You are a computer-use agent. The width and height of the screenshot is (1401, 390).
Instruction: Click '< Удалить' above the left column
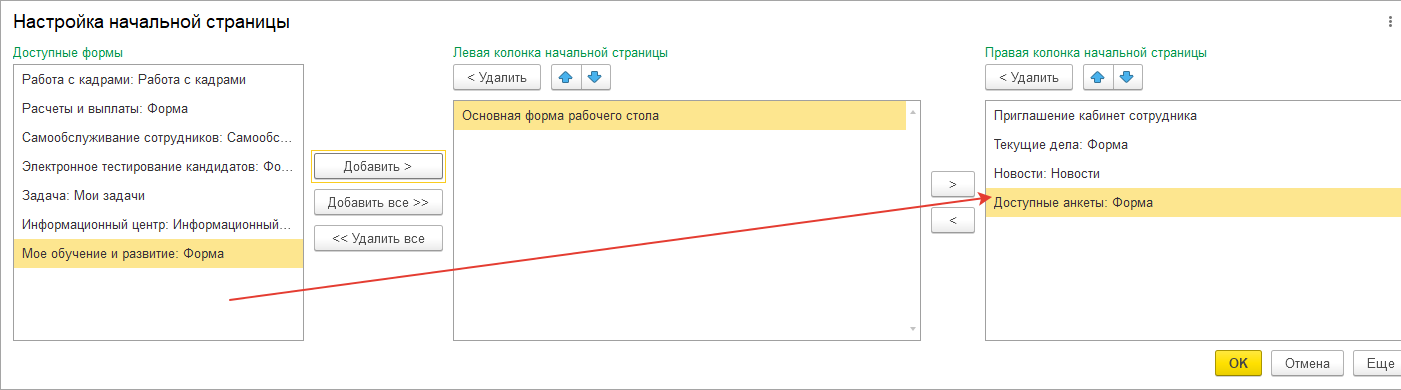[497, 77]
